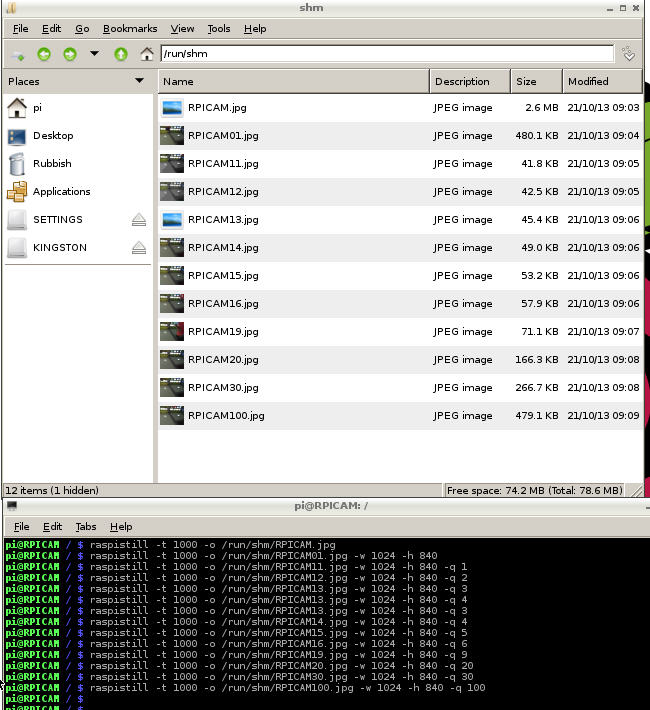The height and width of the screenshot is (710, 650).
Task: Open Rubbish in the Places sidebar
Action: [52, 164]
